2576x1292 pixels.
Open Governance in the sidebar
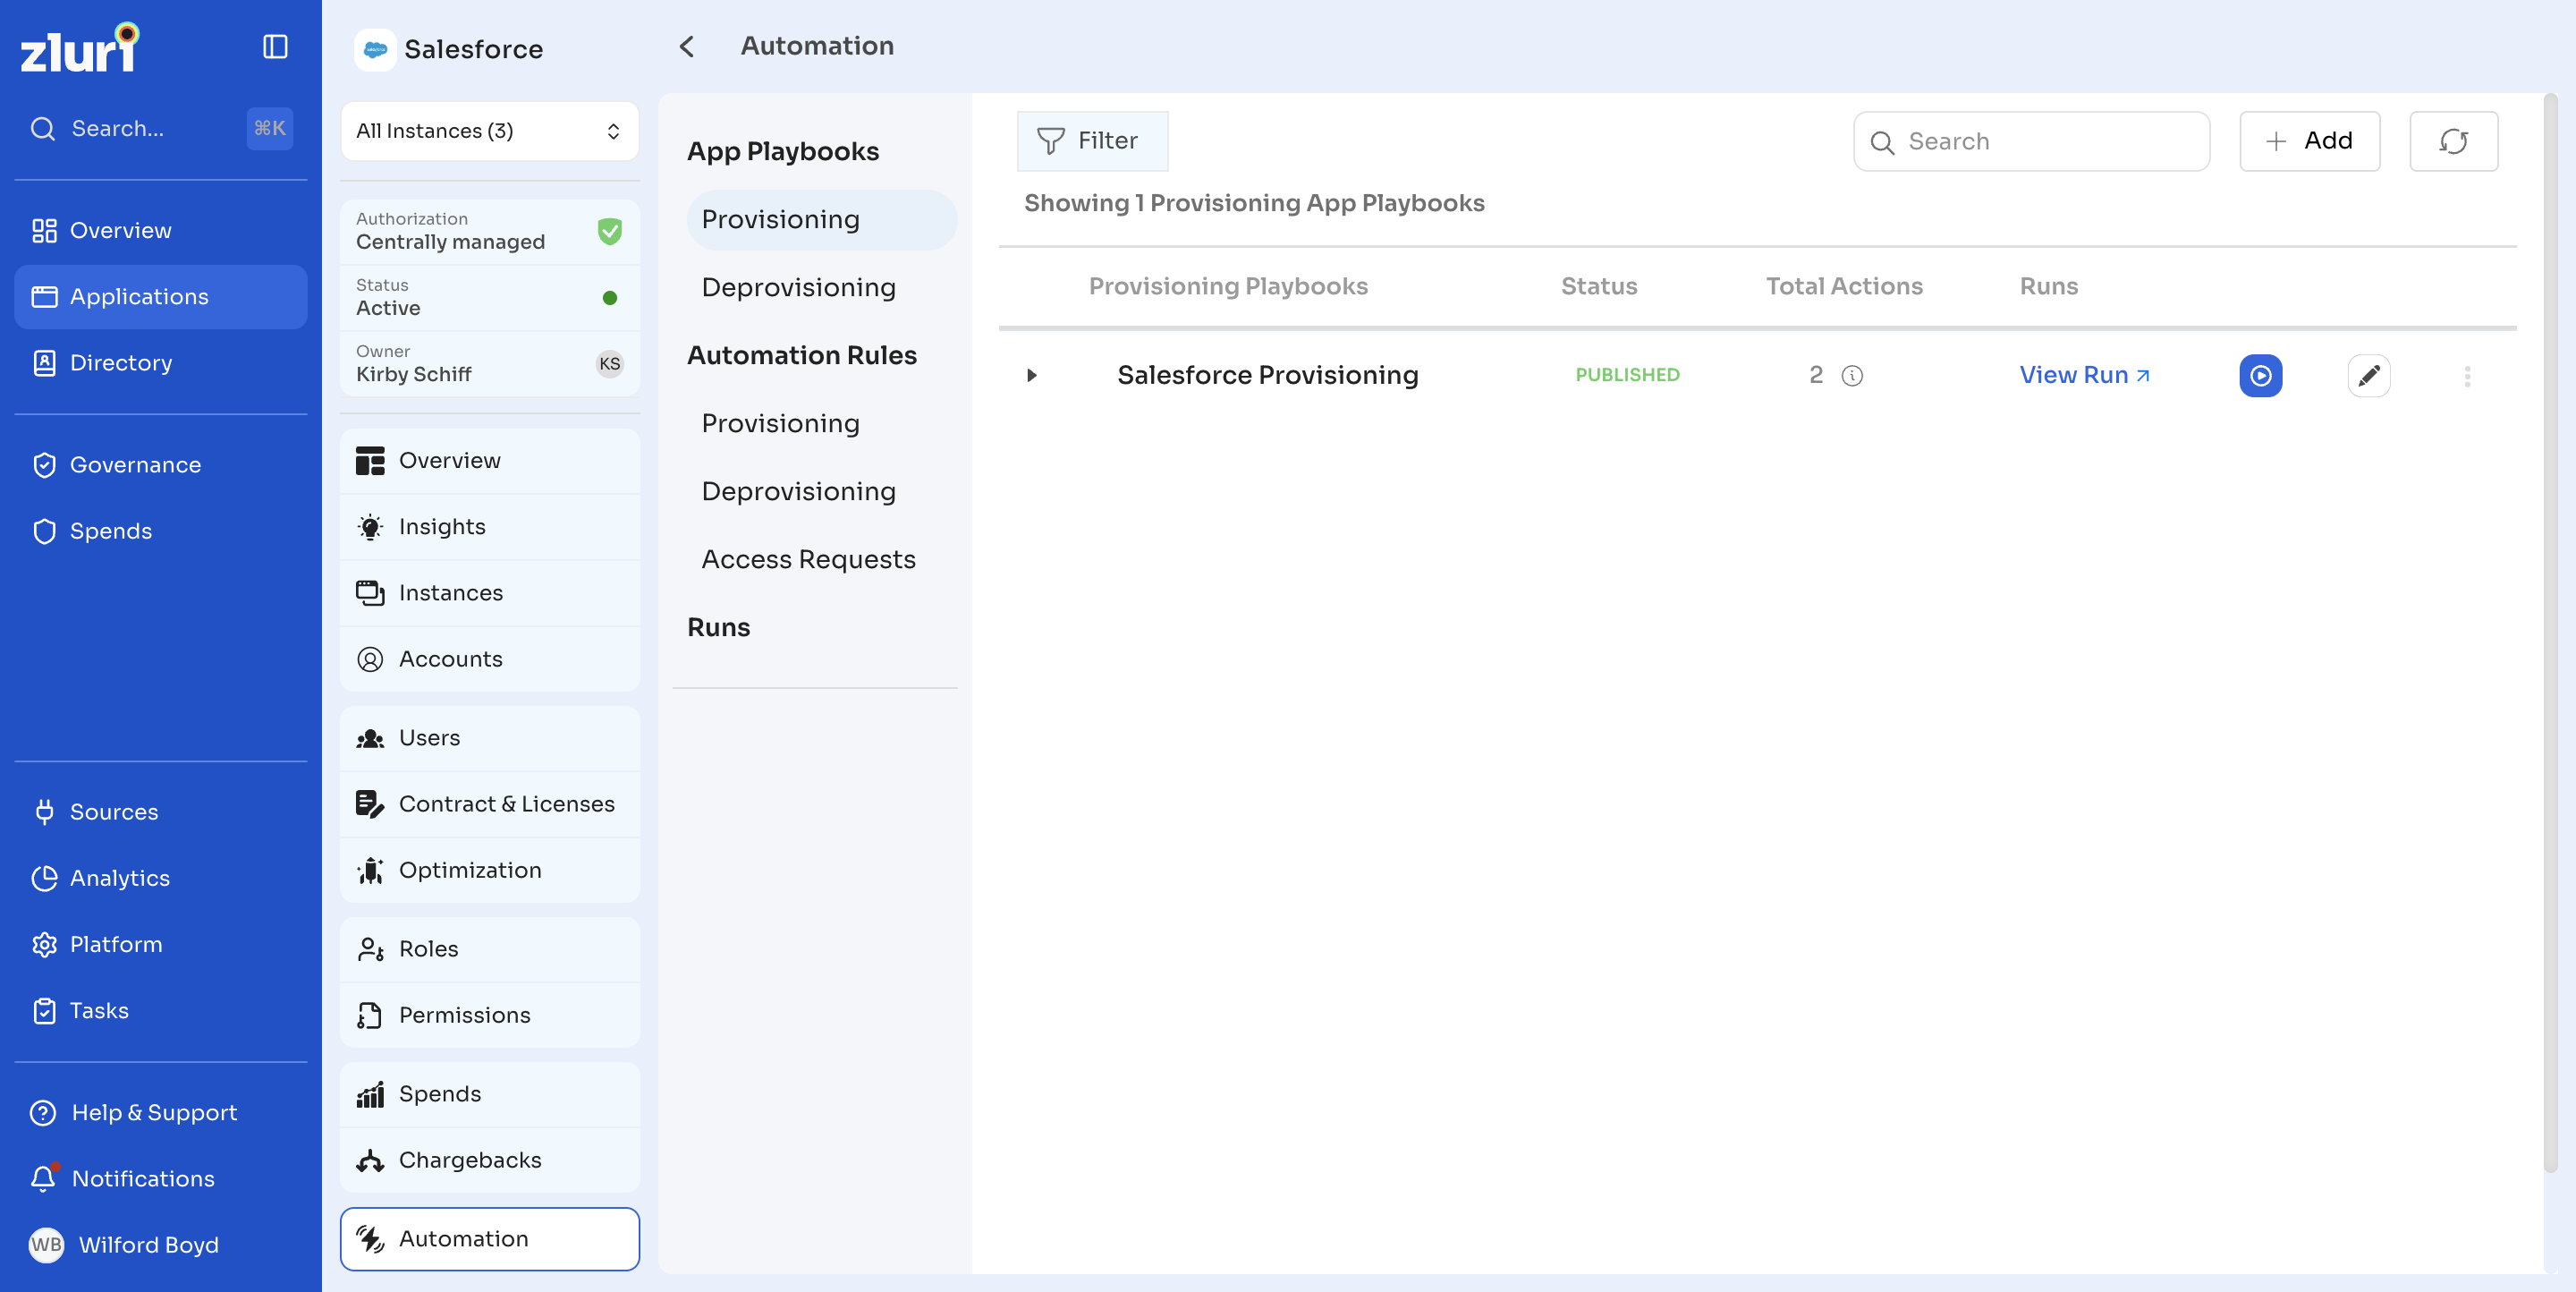point(160,465)
